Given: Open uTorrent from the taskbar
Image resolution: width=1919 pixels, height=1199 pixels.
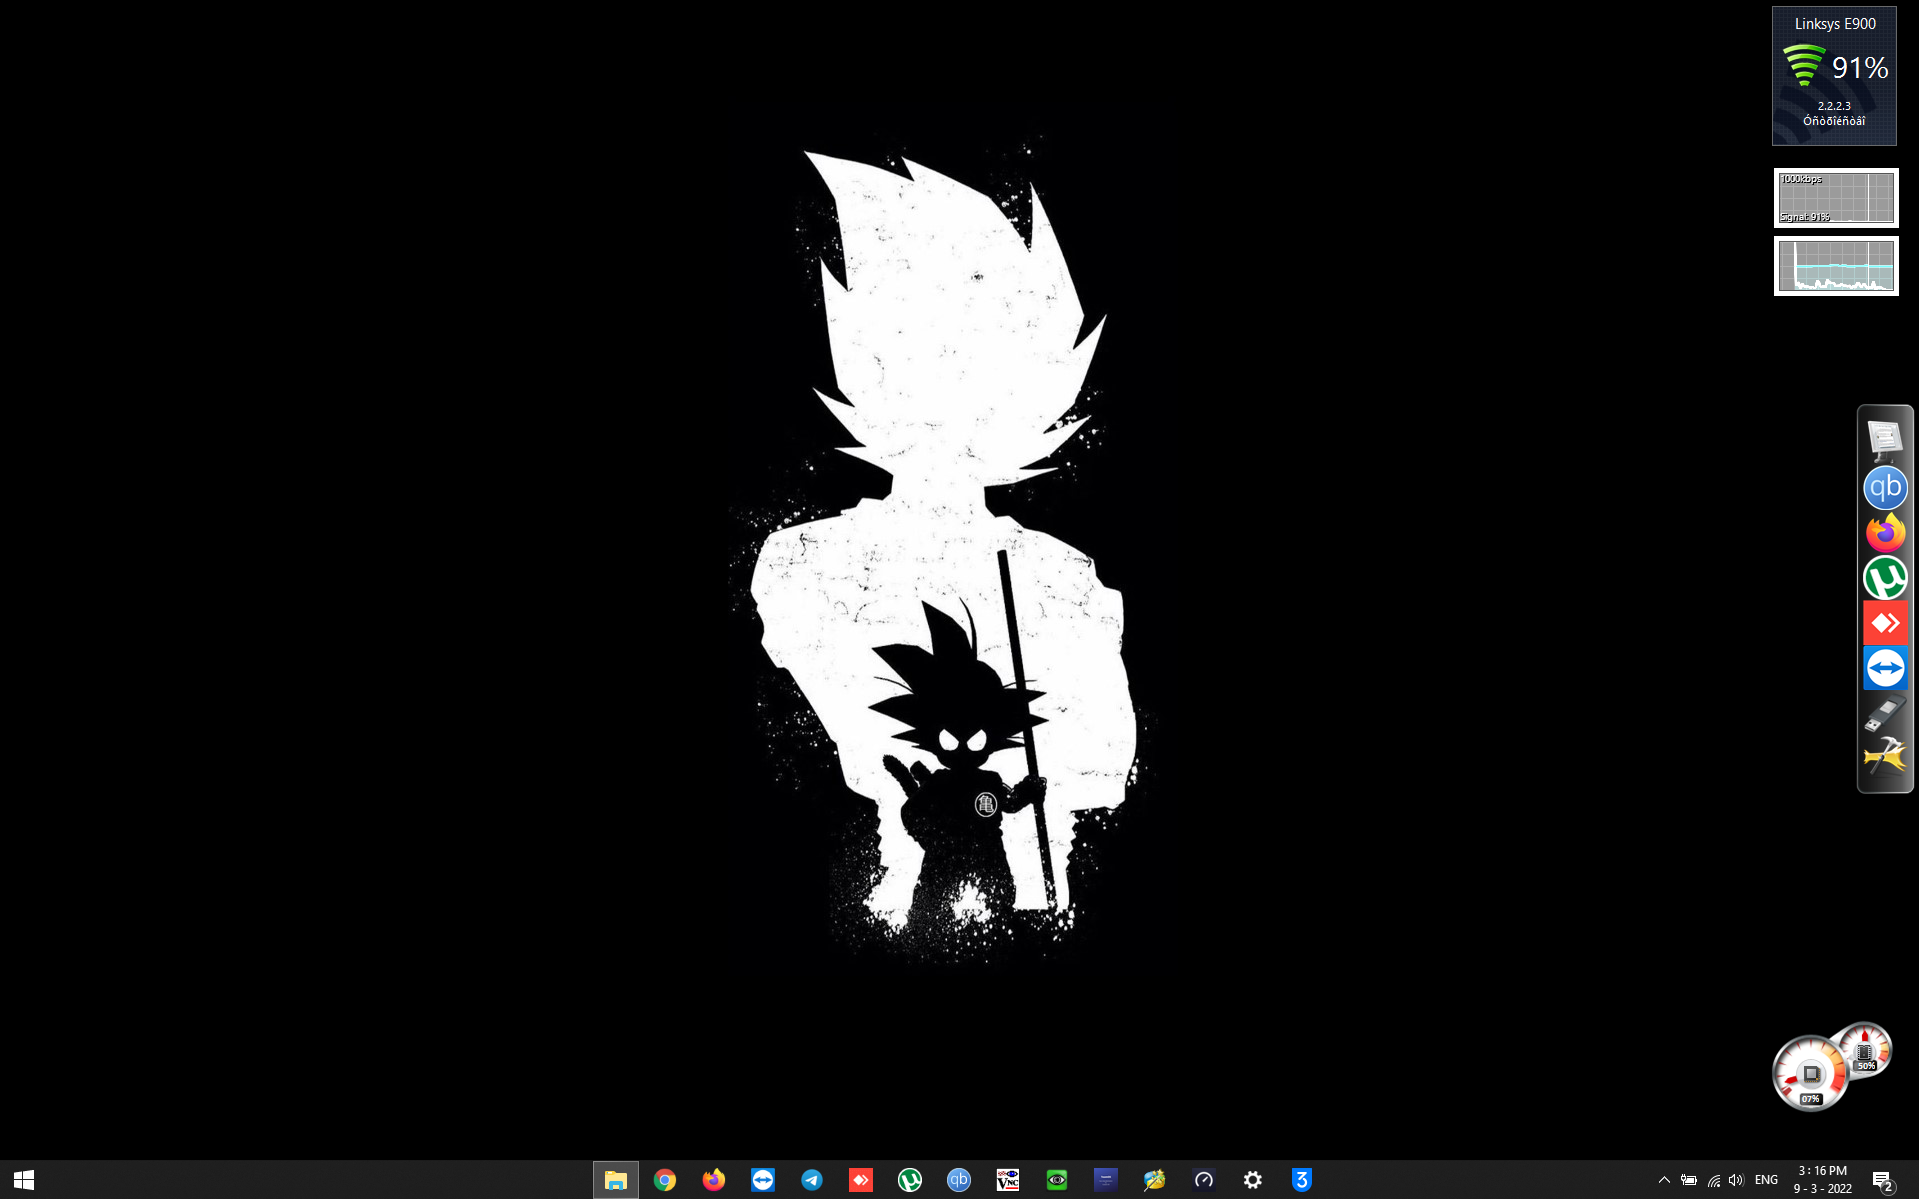Looking at the screenshot, I should (910, 1180).
